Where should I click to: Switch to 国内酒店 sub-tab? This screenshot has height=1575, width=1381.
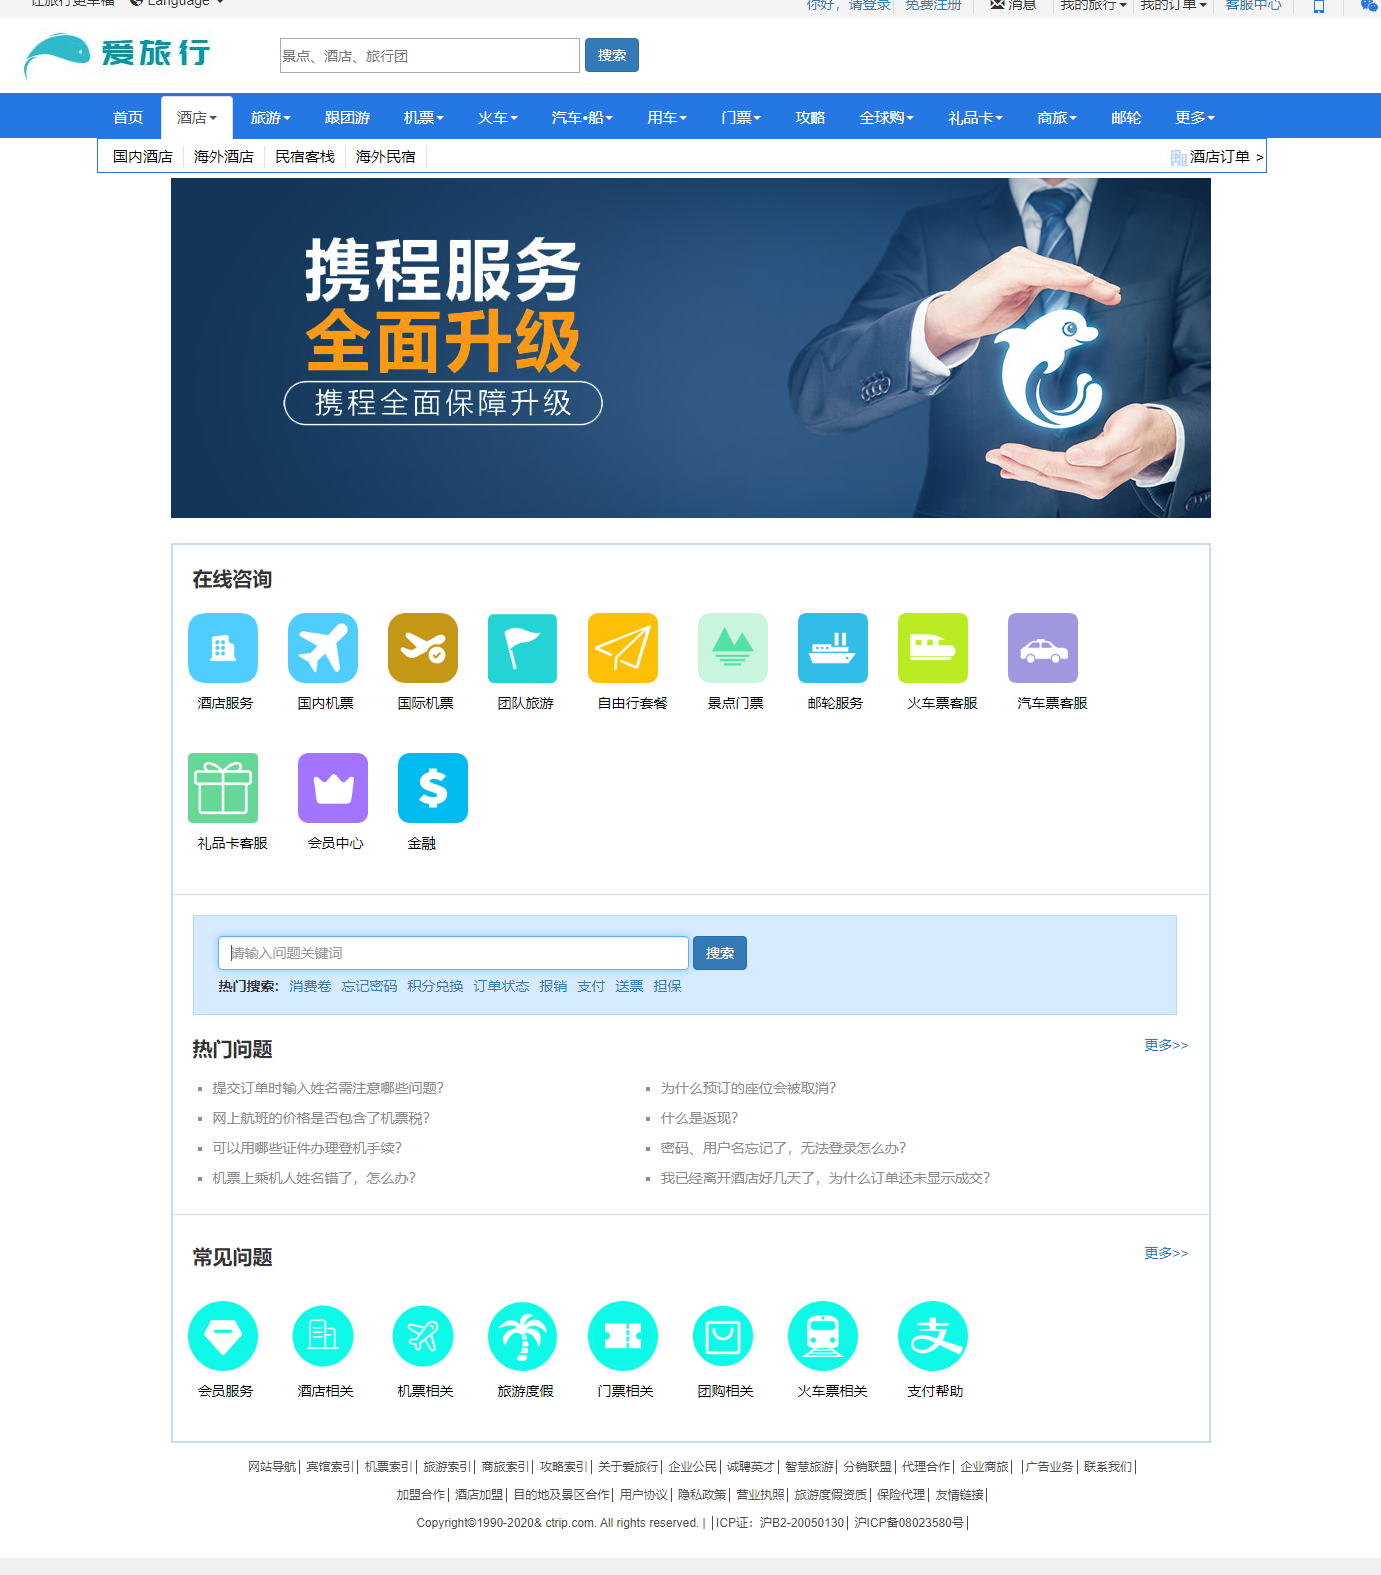coord(143,157)
